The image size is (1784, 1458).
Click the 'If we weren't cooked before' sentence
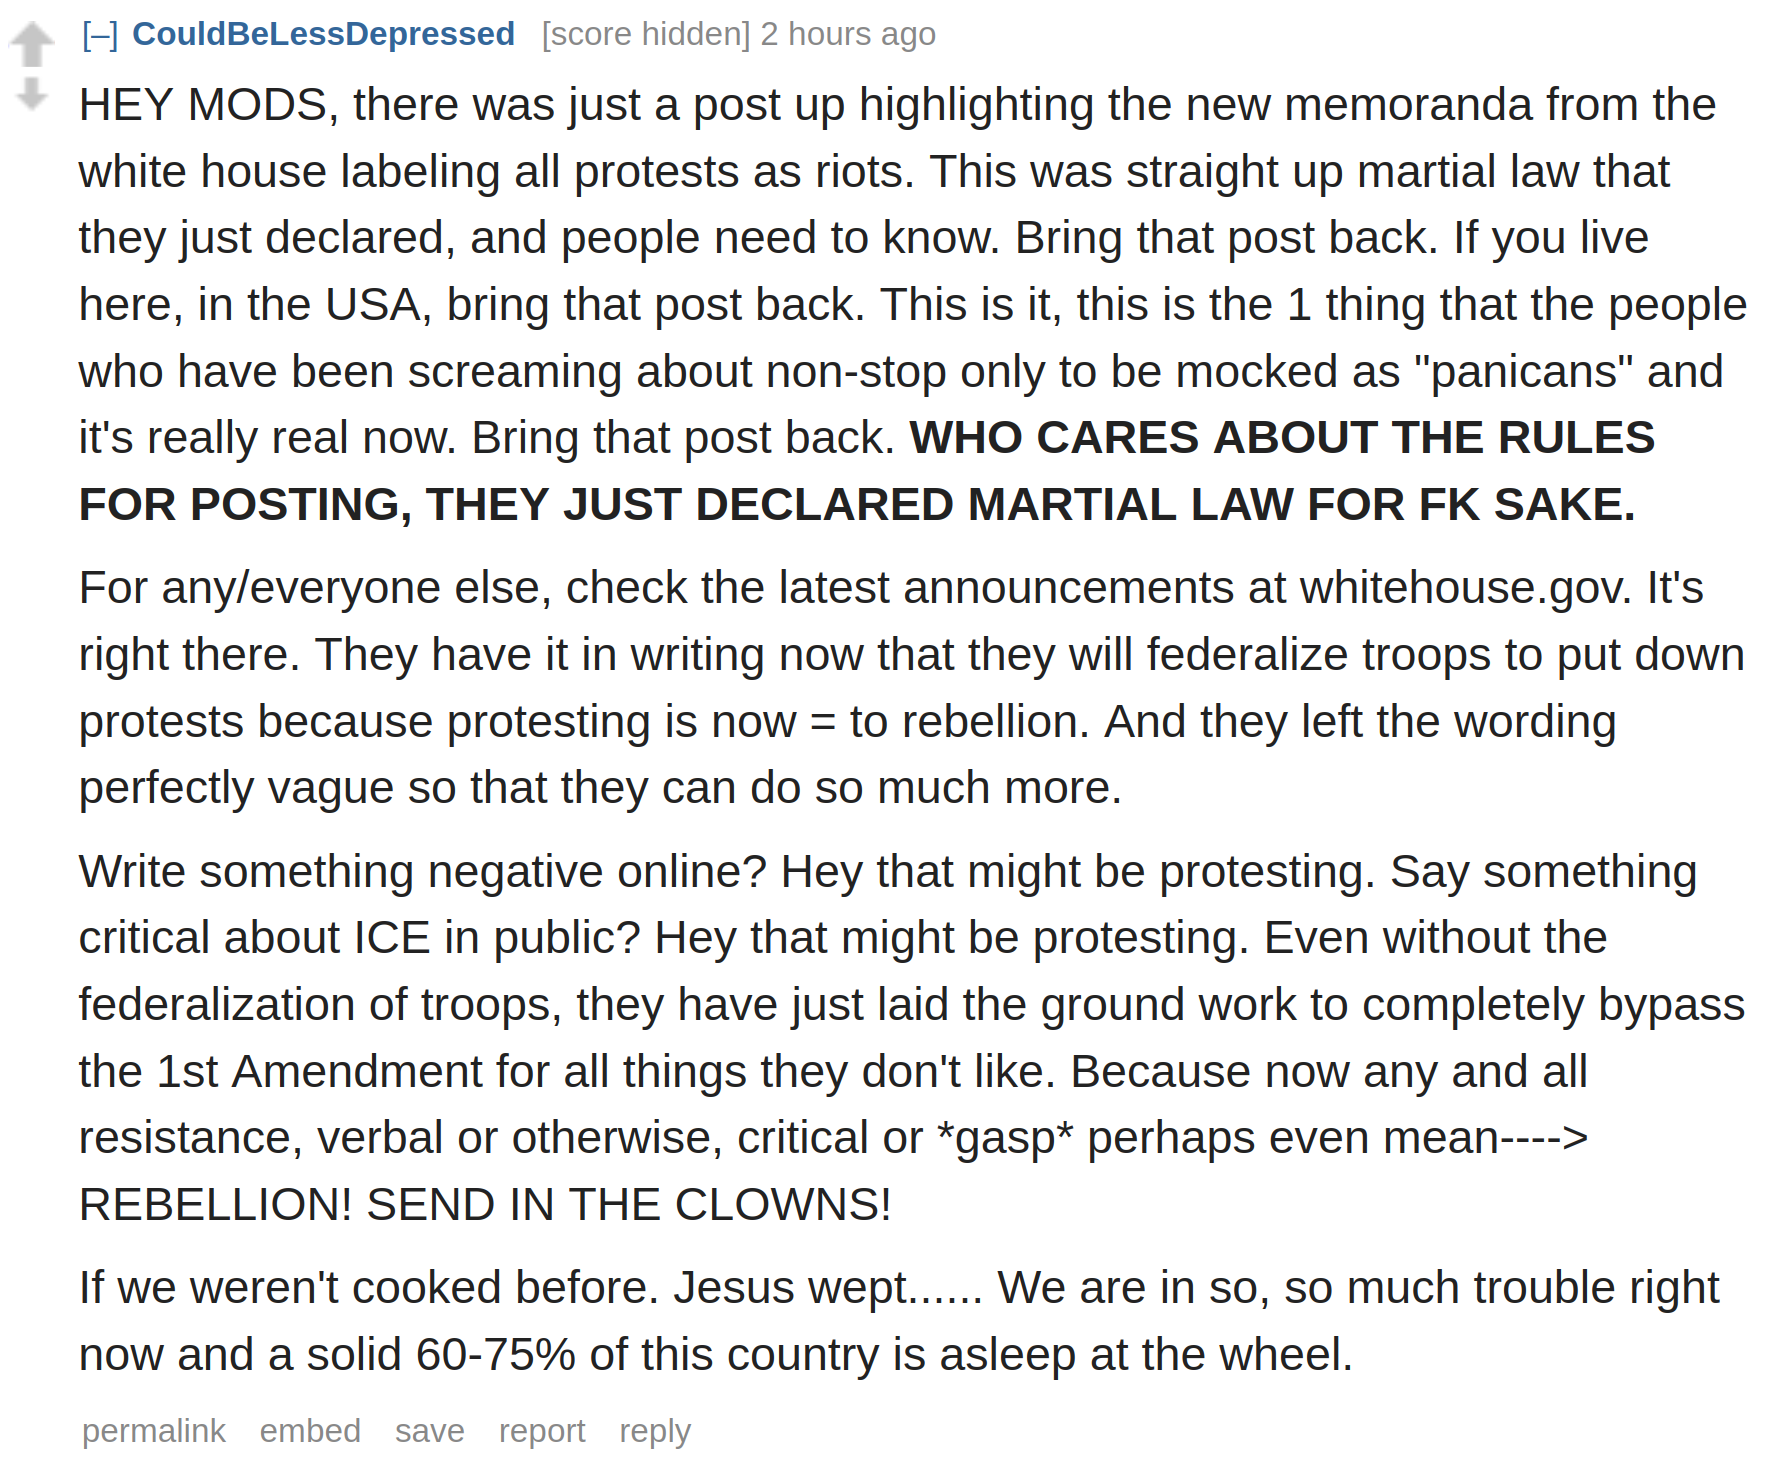(369, 1288)
